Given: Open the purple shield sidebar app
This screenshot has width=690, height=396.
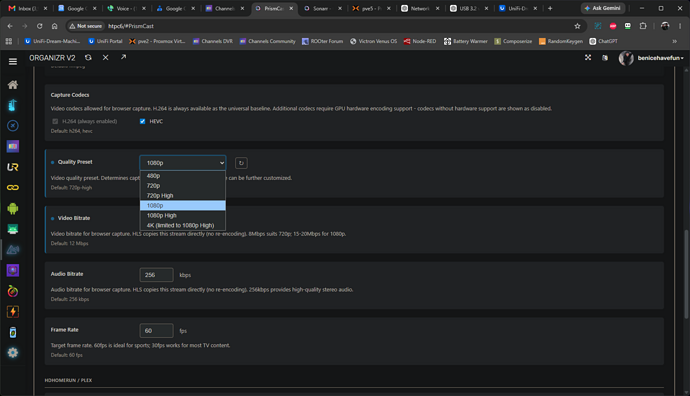Looking at the screenshot, I should [x=13, y=270].
